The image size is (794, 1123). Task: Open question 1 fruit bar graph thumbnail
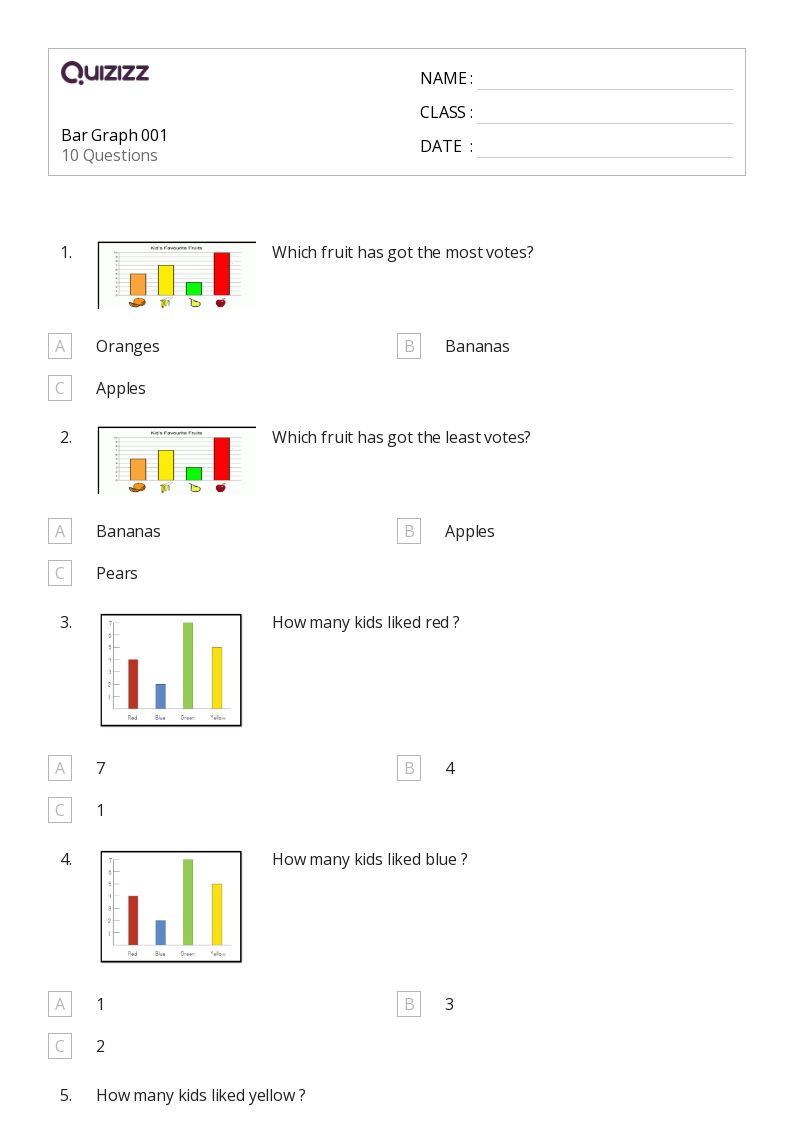coord(176,275)
